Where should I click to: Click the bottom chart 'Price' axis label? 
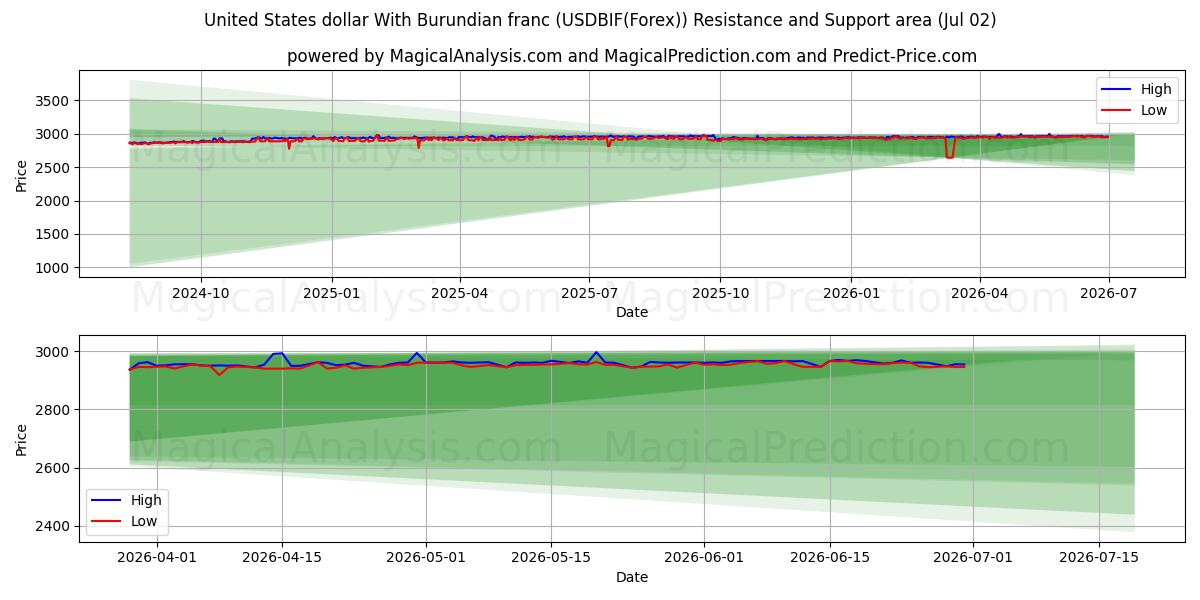(x=22, y=439)
